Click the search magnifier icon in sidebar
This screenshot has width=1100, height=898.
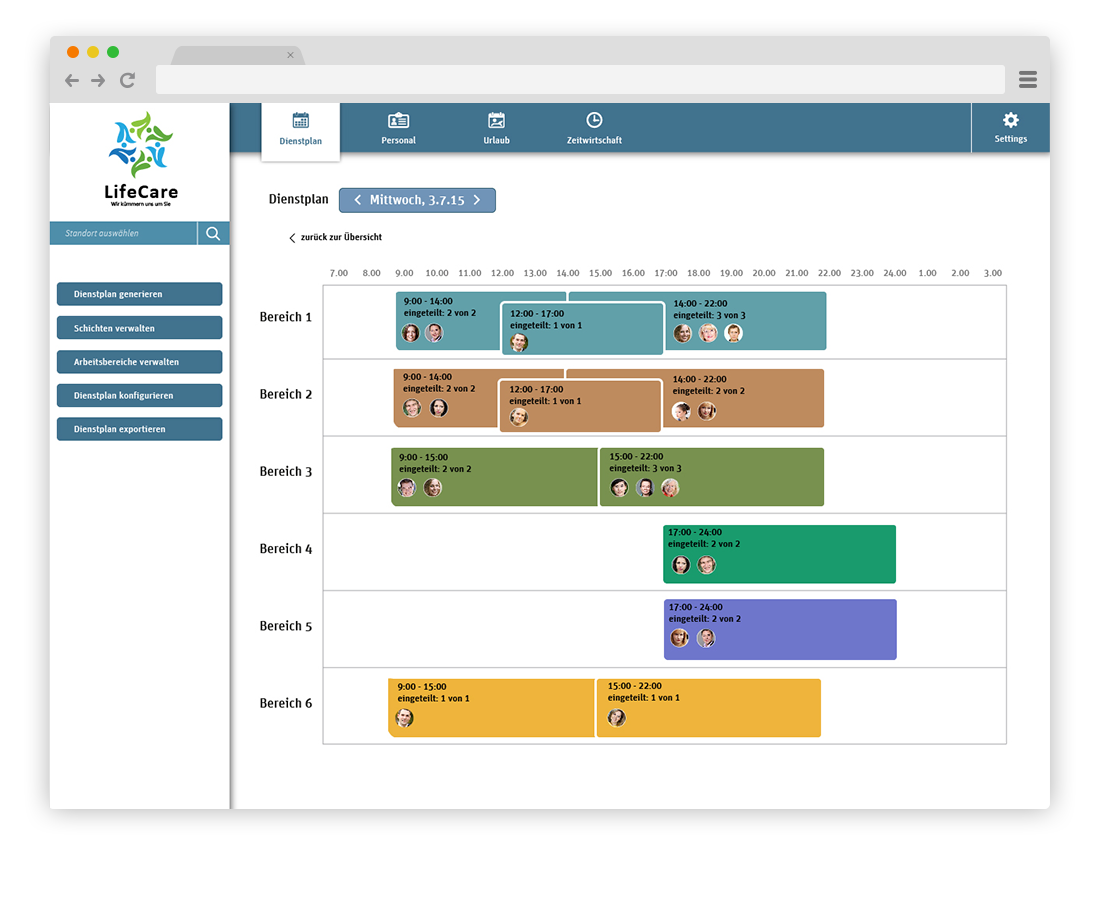click(213, 234)
